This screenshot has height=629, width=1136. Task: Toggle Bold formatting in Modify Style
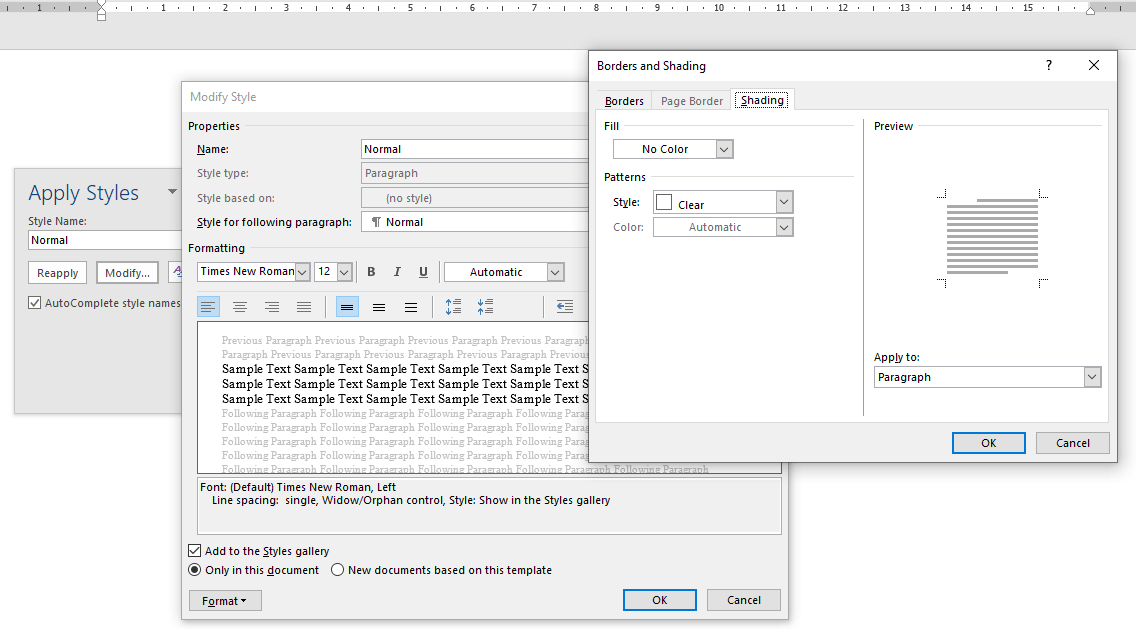pyautogui.click(x=371, y=272)
